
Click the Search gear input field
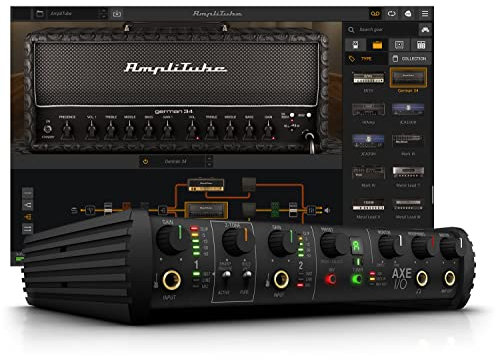pyautogui.click(x=381, y=30)
